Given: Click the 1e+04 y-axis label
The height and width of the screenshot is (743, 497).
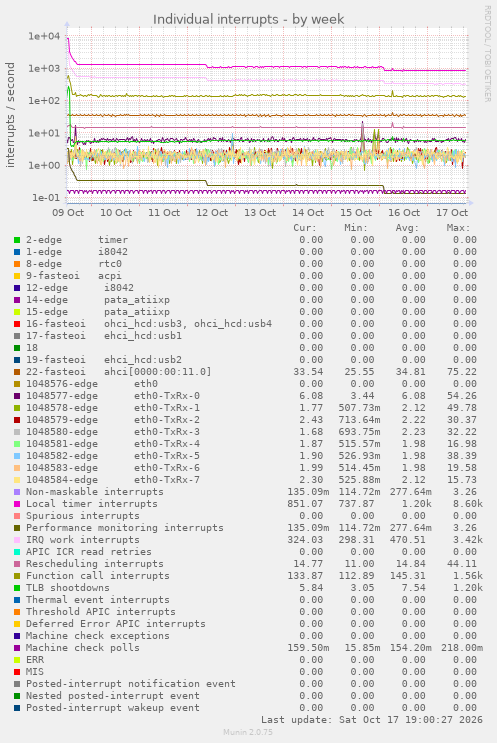Looking at the screenshot, I should 44,36.
